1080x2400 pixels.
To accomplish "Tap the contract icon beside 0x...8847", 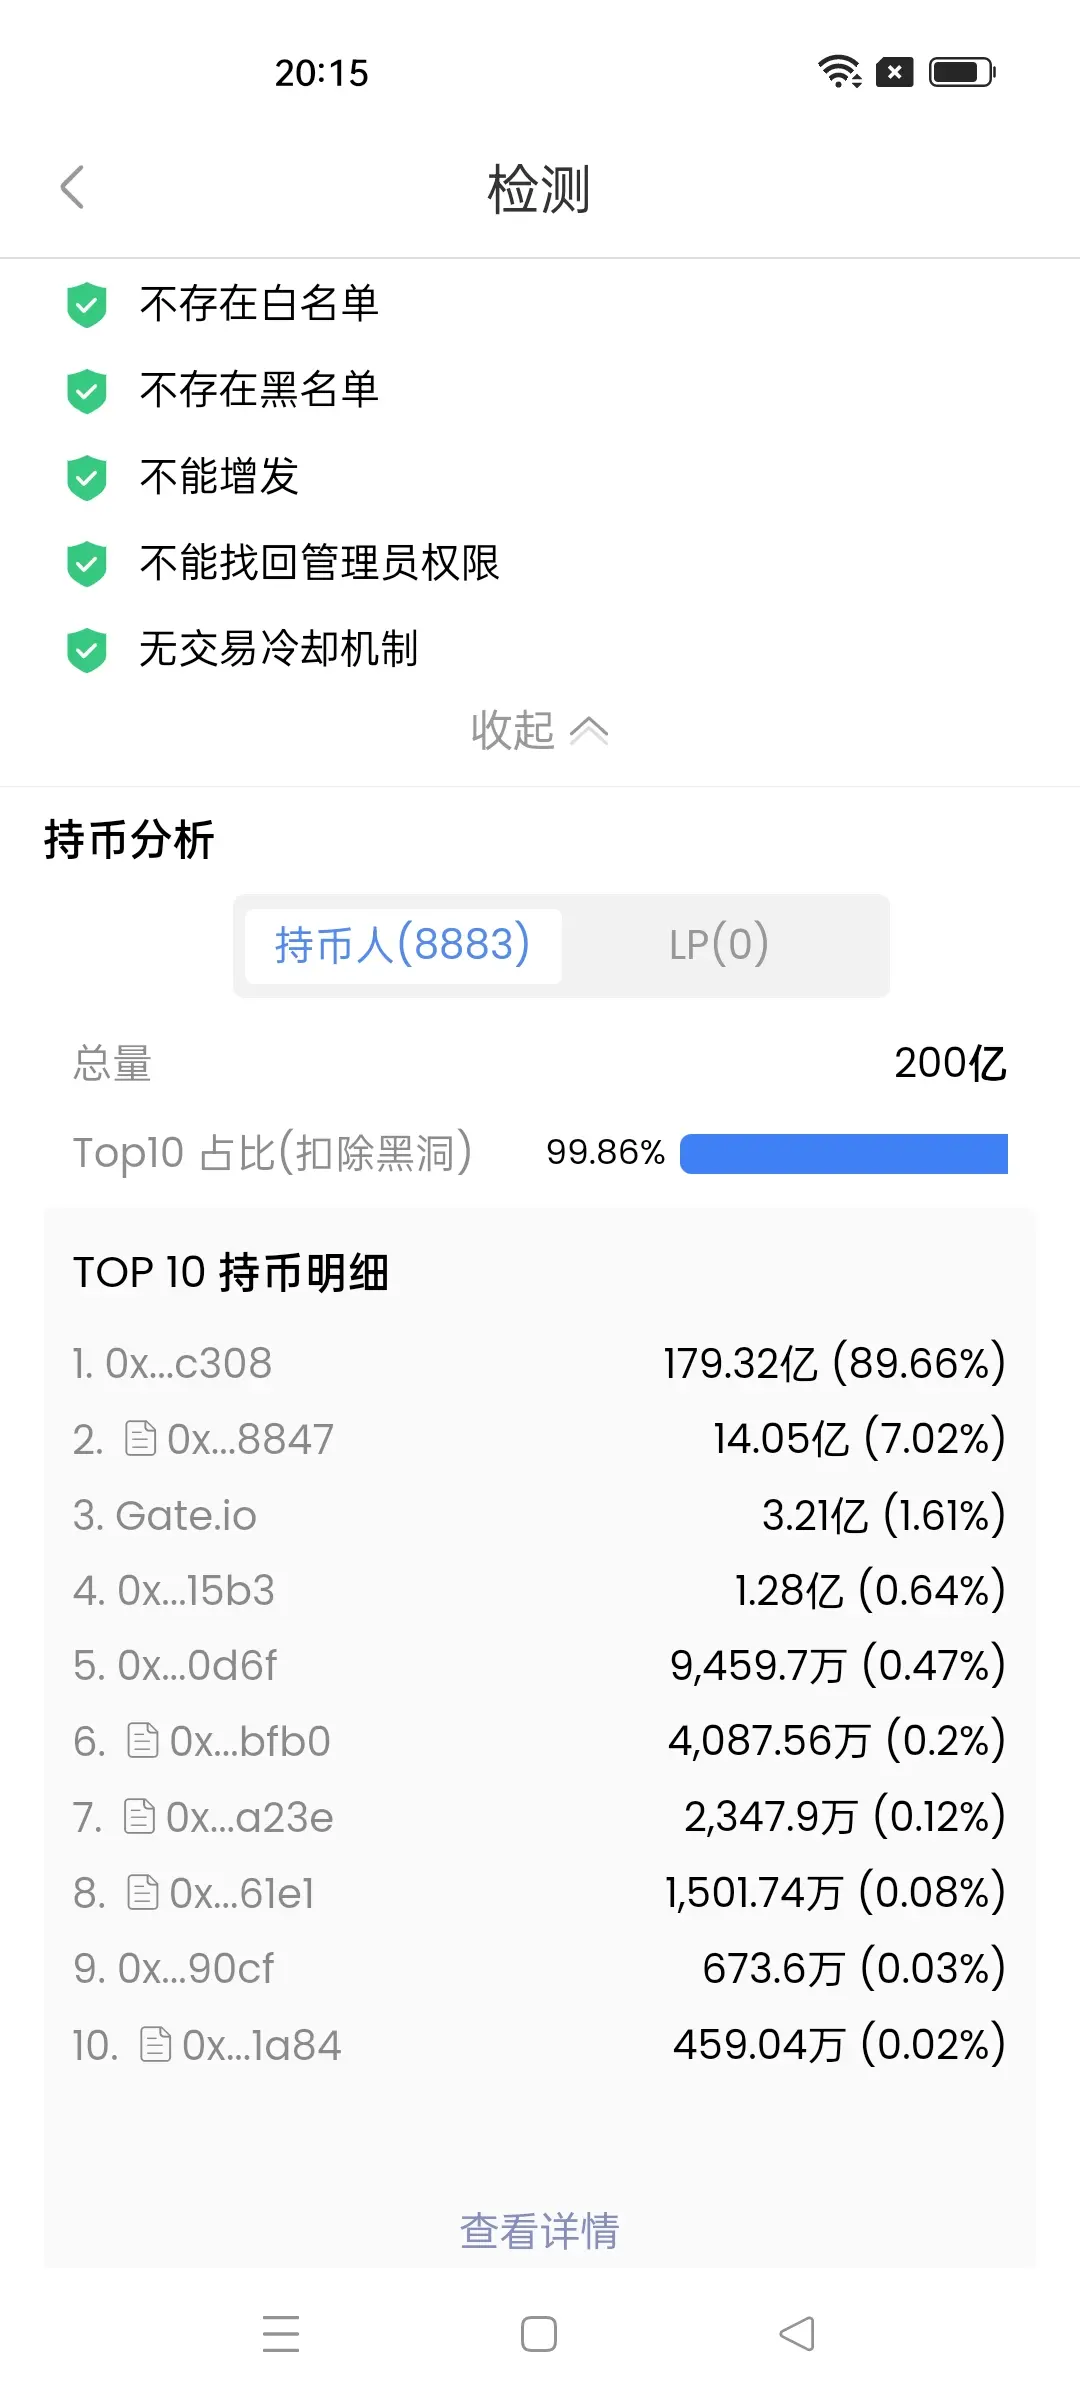I will tap(140, 1438).
